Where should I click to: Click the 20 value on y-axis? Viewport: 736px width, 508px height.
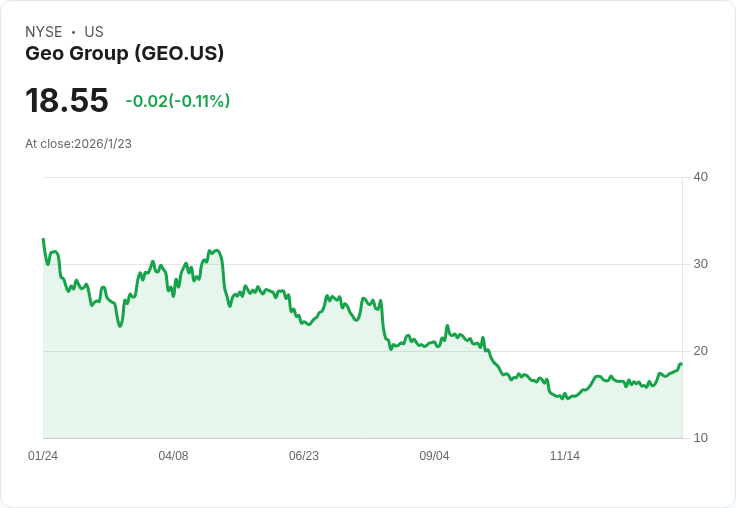click(700, 351)
